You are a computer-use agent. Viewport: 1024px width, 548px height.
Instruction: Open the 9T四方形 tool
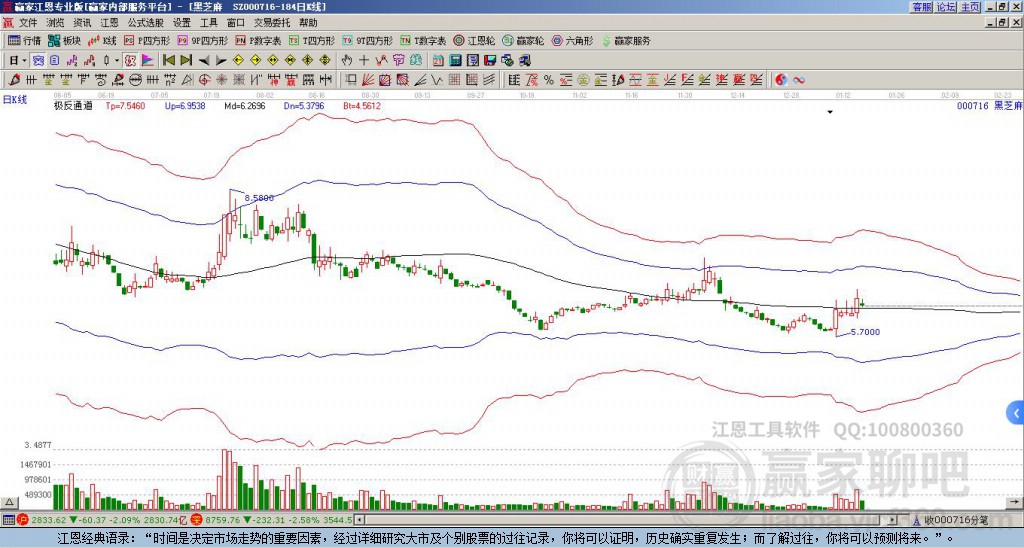367,40
